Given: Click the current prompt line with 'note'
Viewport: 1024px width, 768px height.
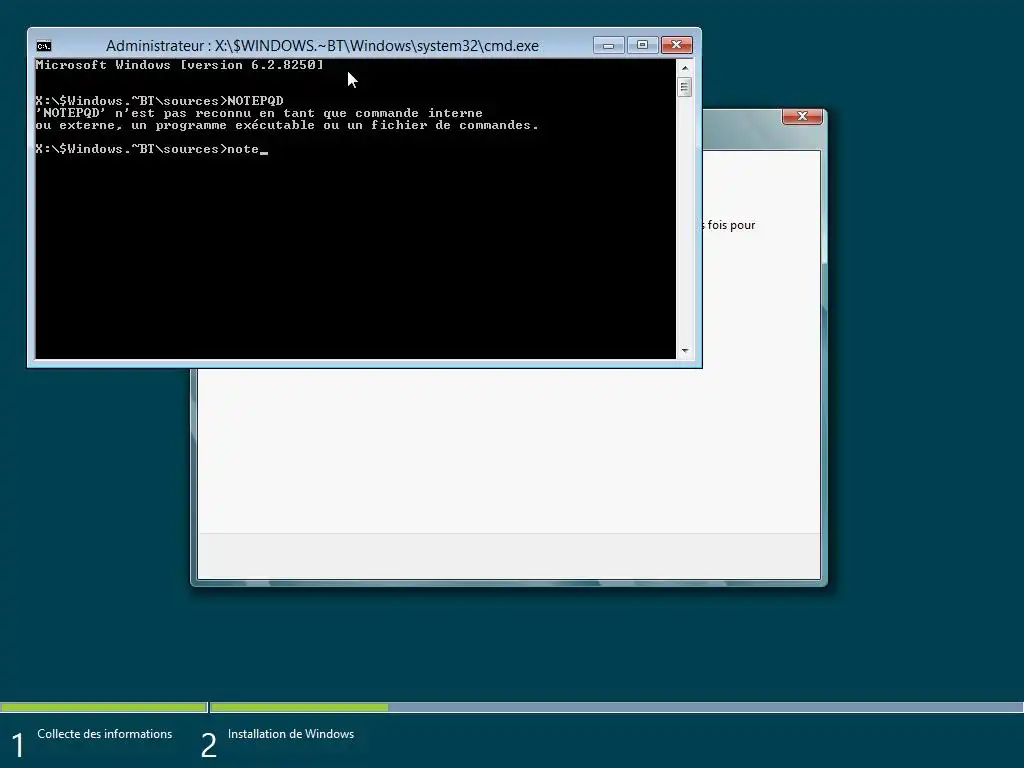Looking at the screenshot, I should (152, 149).
